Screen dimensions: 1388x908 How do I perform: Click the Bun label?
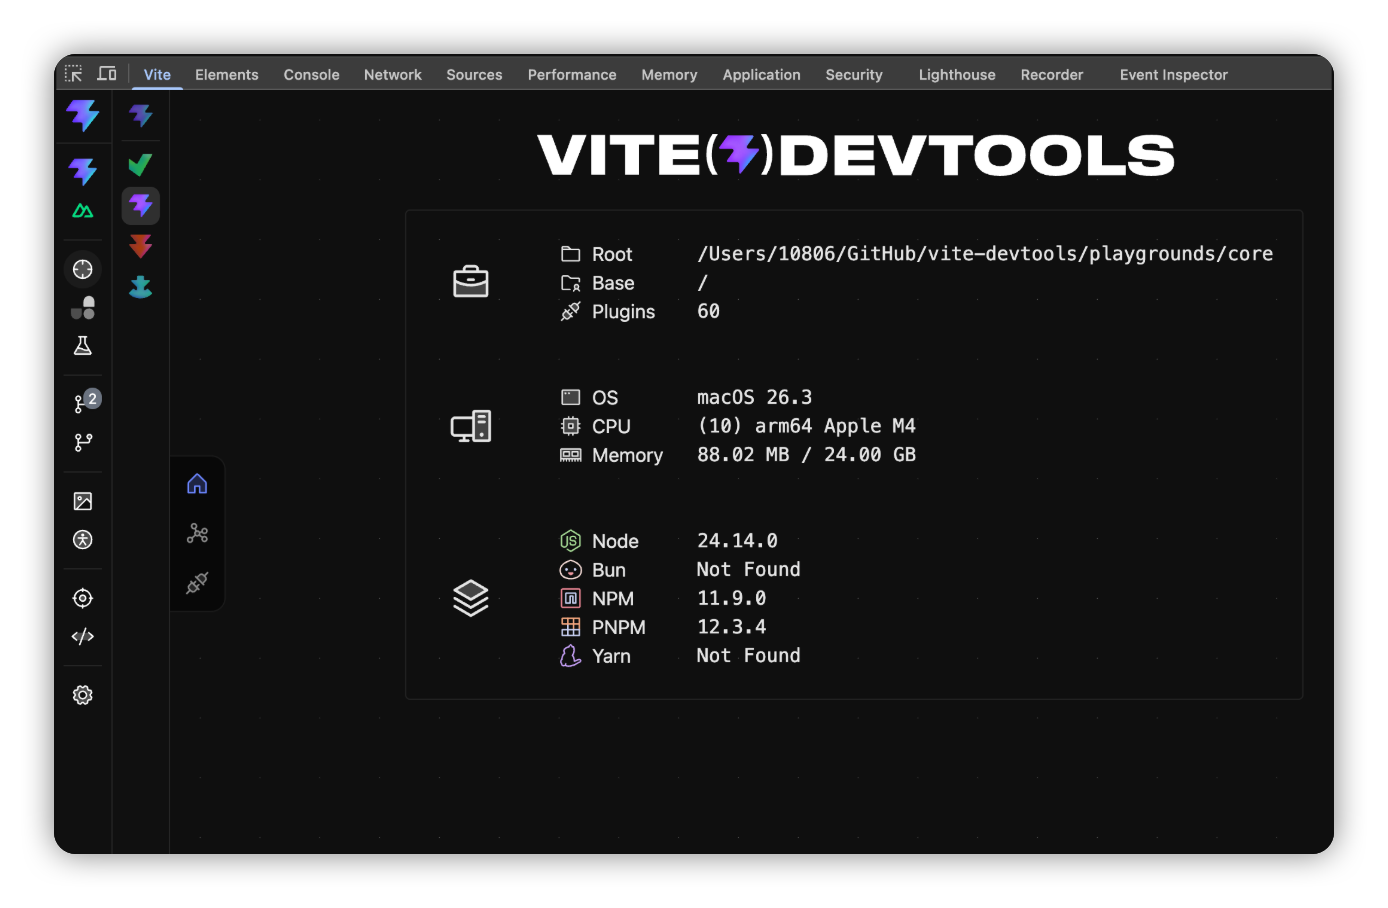click(608, 570)
